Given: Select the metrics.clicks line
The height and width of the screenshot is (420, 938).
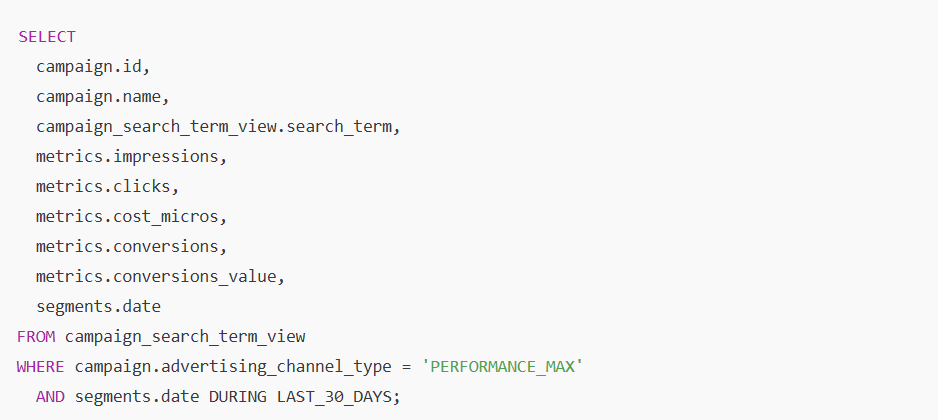Looking at the screenshot, I should point(107,187).
